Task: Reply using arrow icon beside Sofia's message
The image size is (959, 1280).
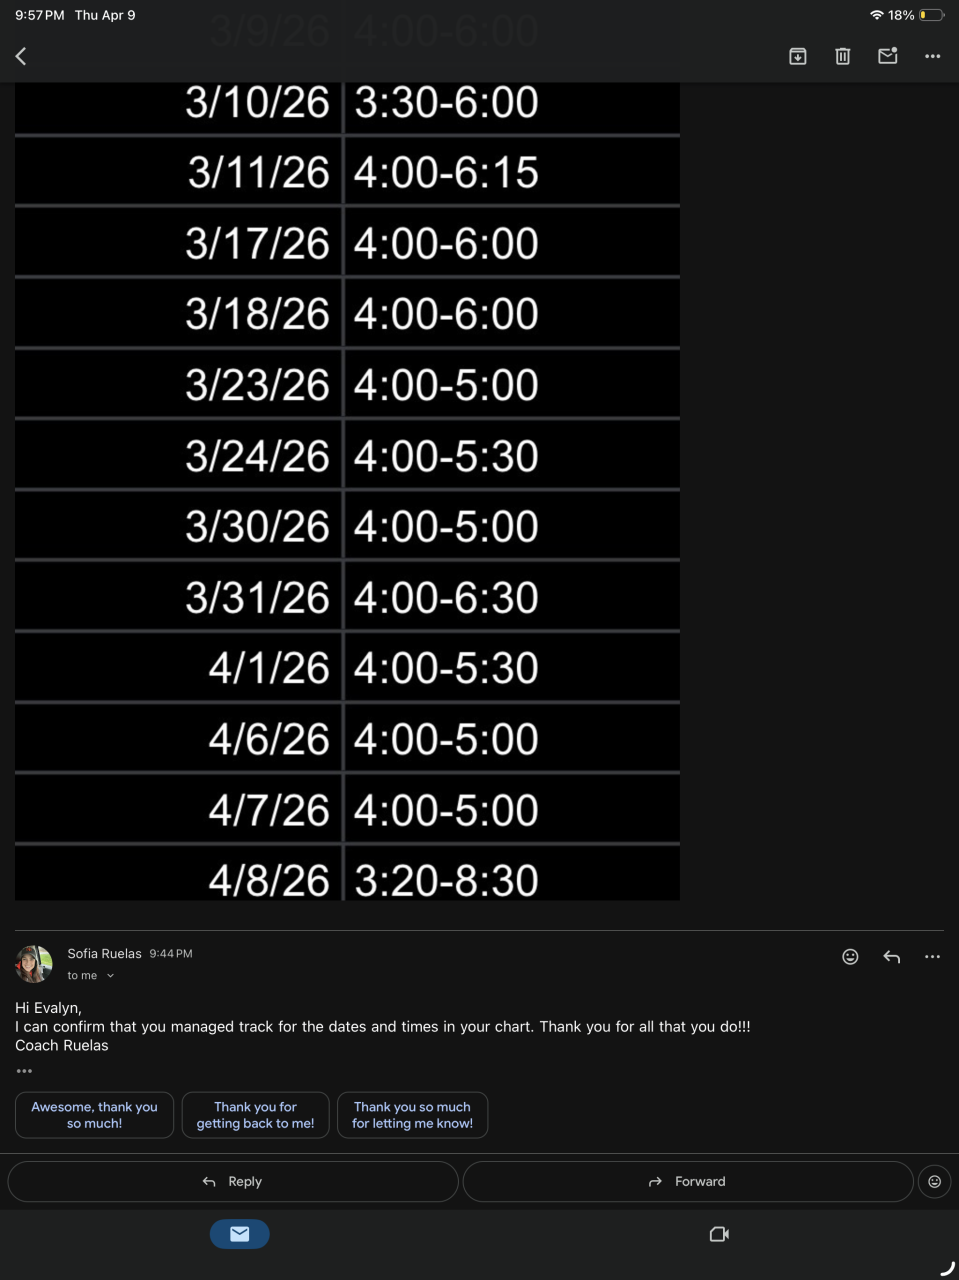Action: coord(892,957)
